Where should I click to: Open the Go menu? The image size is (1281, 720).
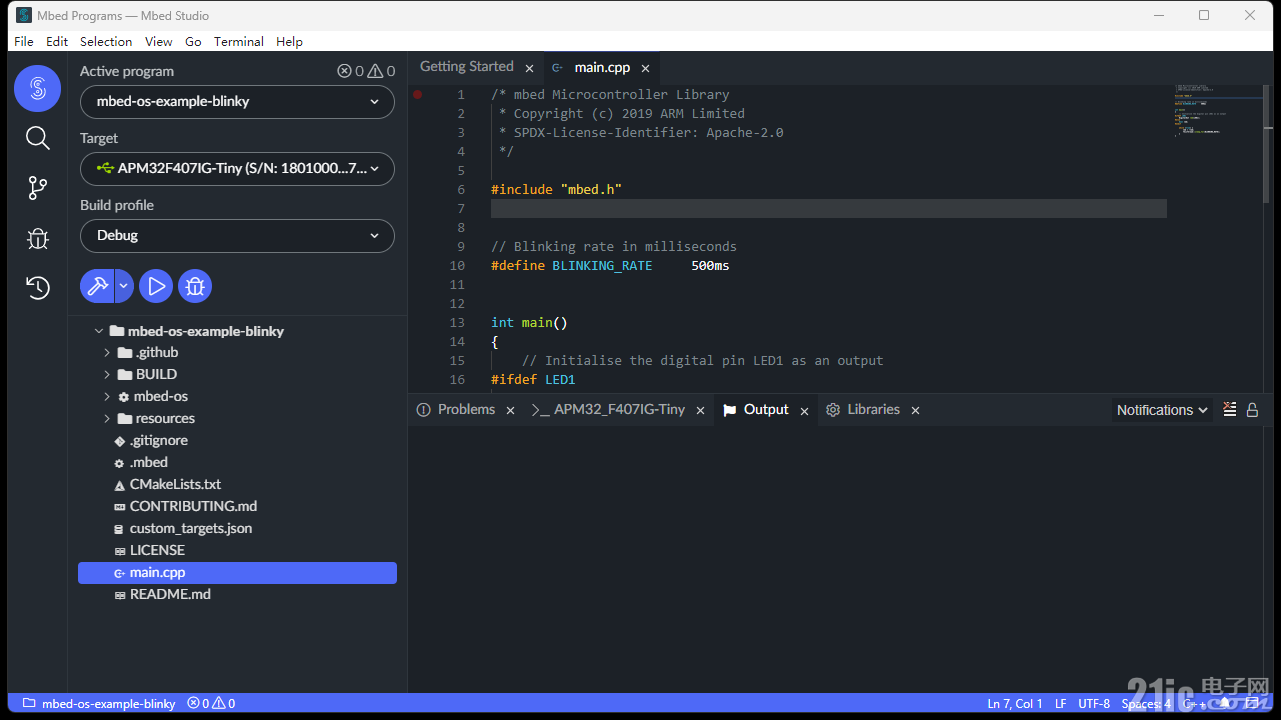click(x=193, y=41)
